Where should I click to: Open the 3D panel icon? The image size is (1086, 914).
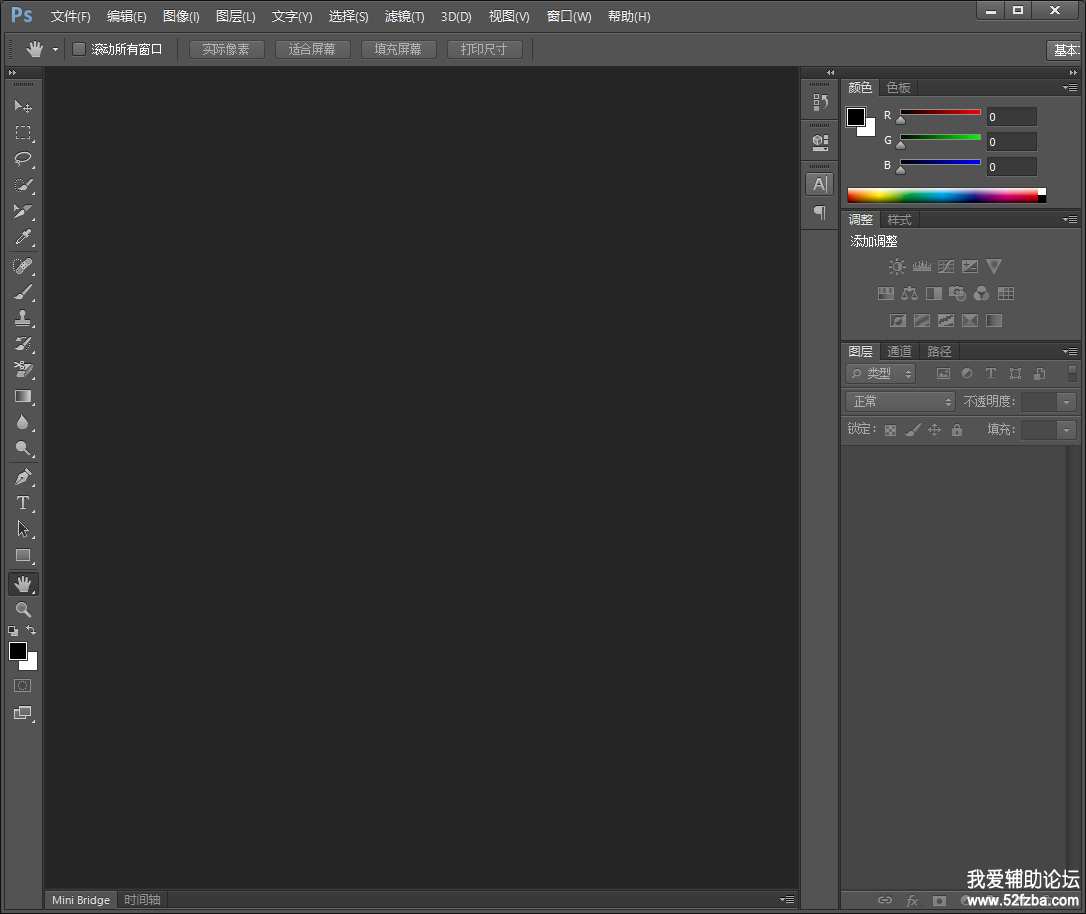[x=820, y=143]
